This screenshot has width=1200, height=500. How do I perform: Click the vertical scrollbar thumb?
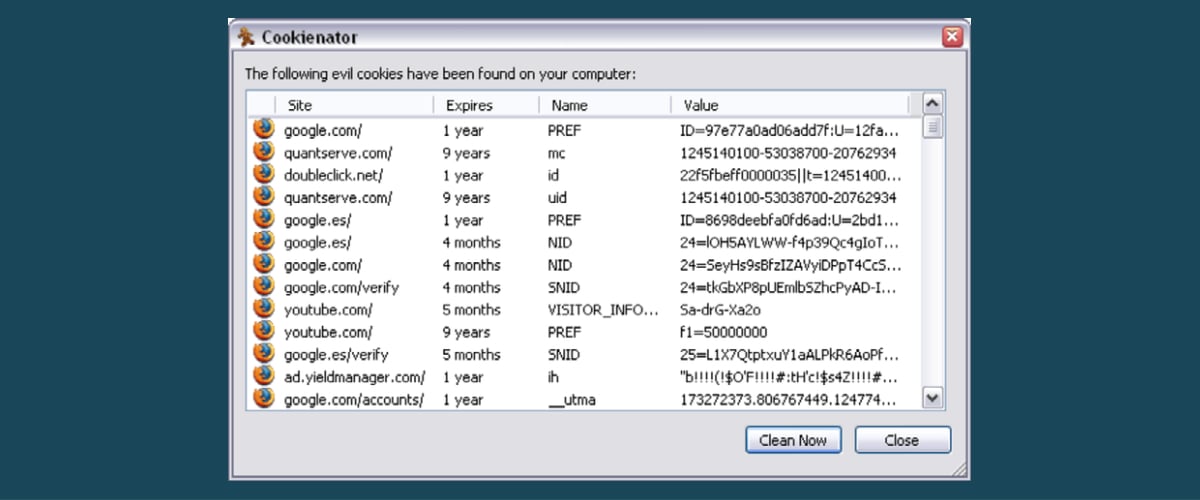(x=932, y=126)
